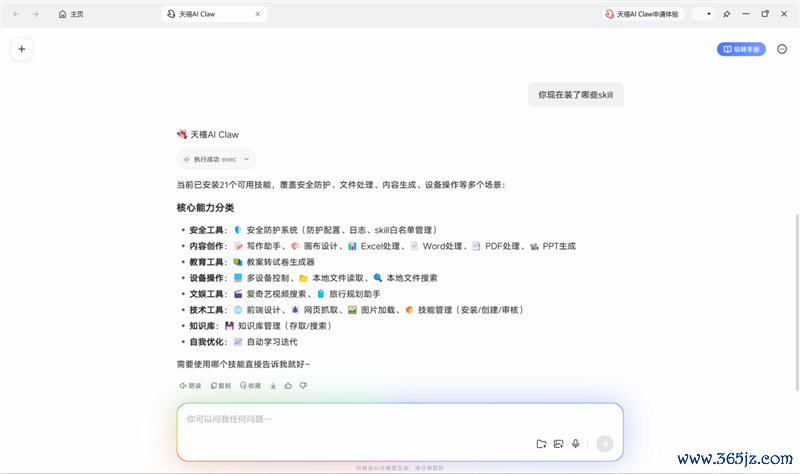
Task: Restore the window size
Action: (765, 14)
